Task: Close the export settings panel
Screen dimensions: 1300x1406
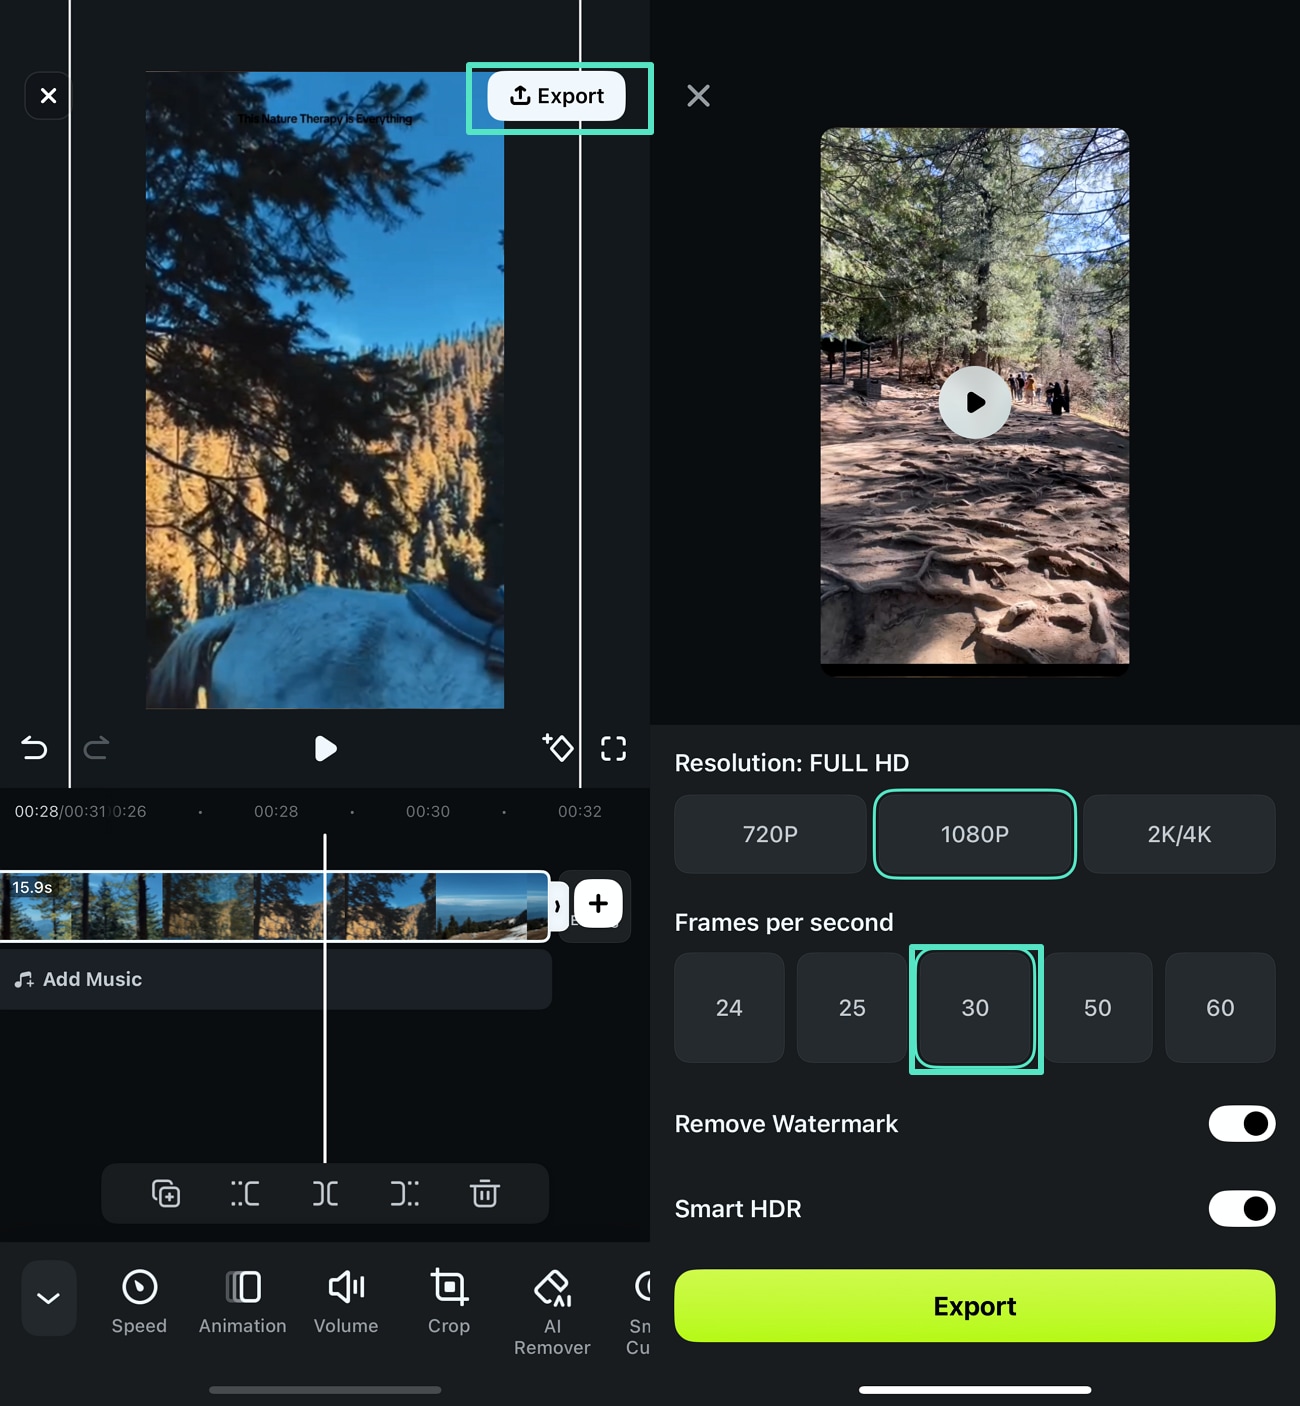Action: [x=698, y=96]
